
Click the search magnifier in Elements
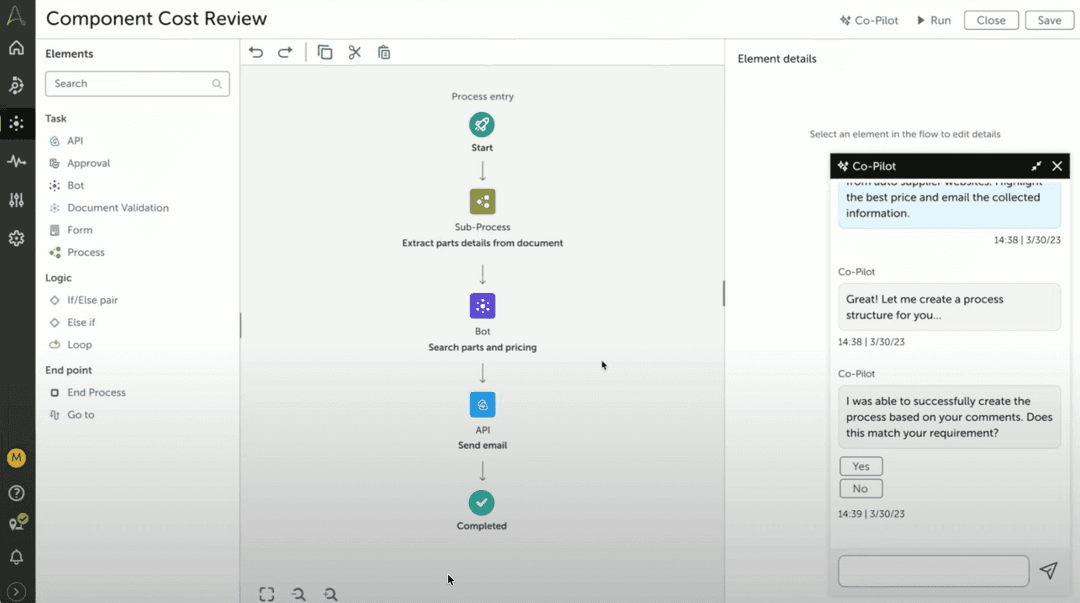(217, 84)
